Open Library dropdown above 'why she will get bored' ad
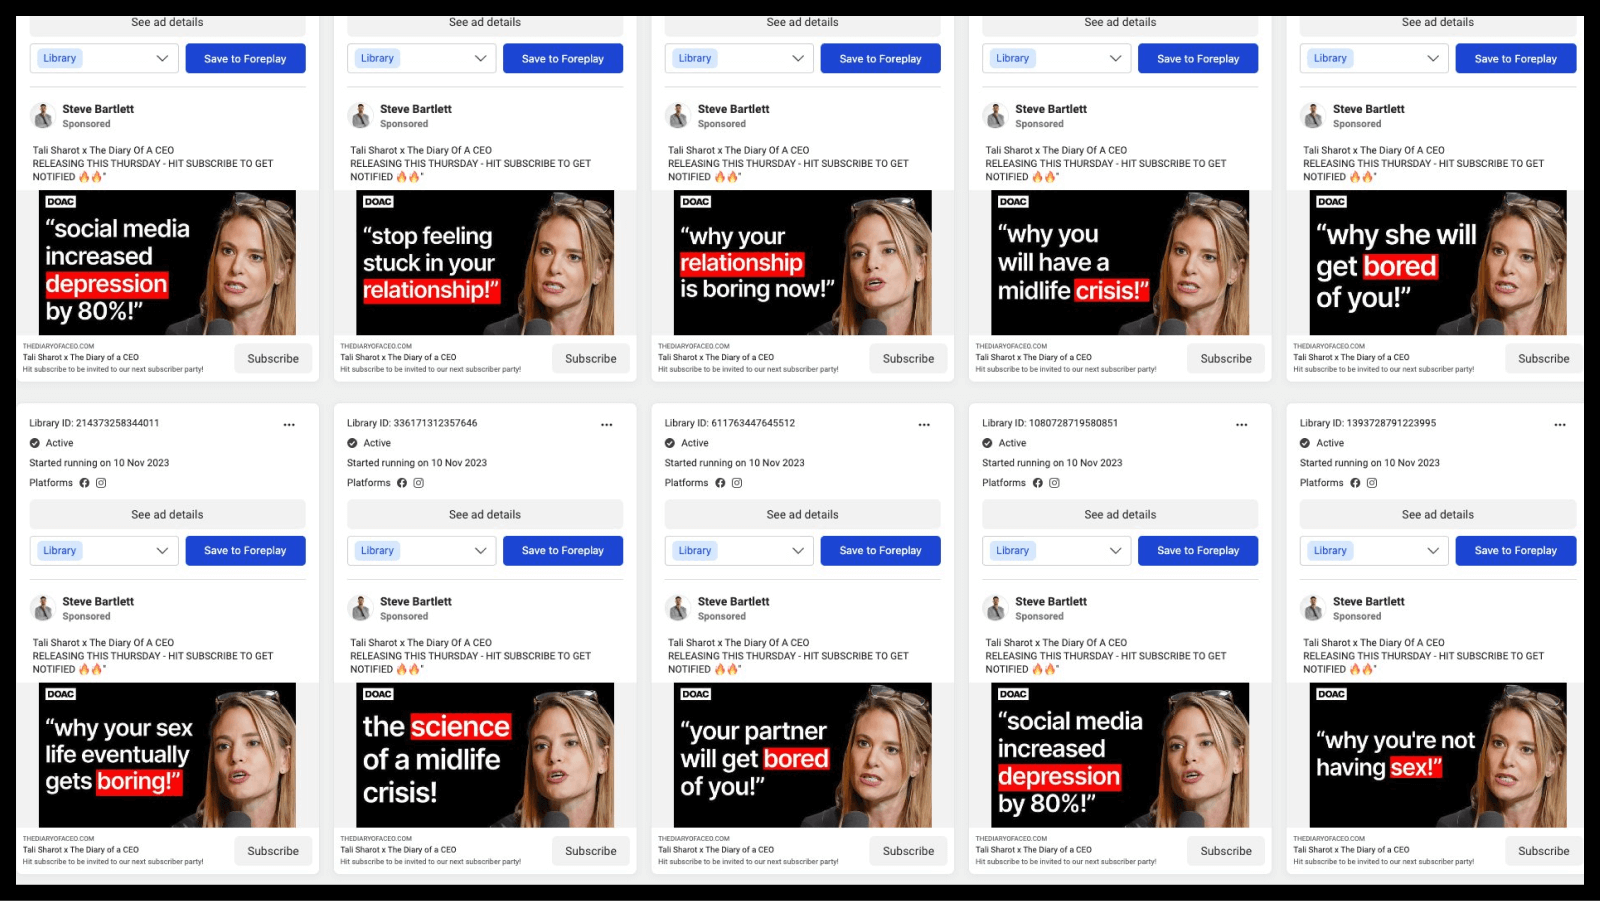The width and height of the screenshot is (1600, 901). 1375,58
